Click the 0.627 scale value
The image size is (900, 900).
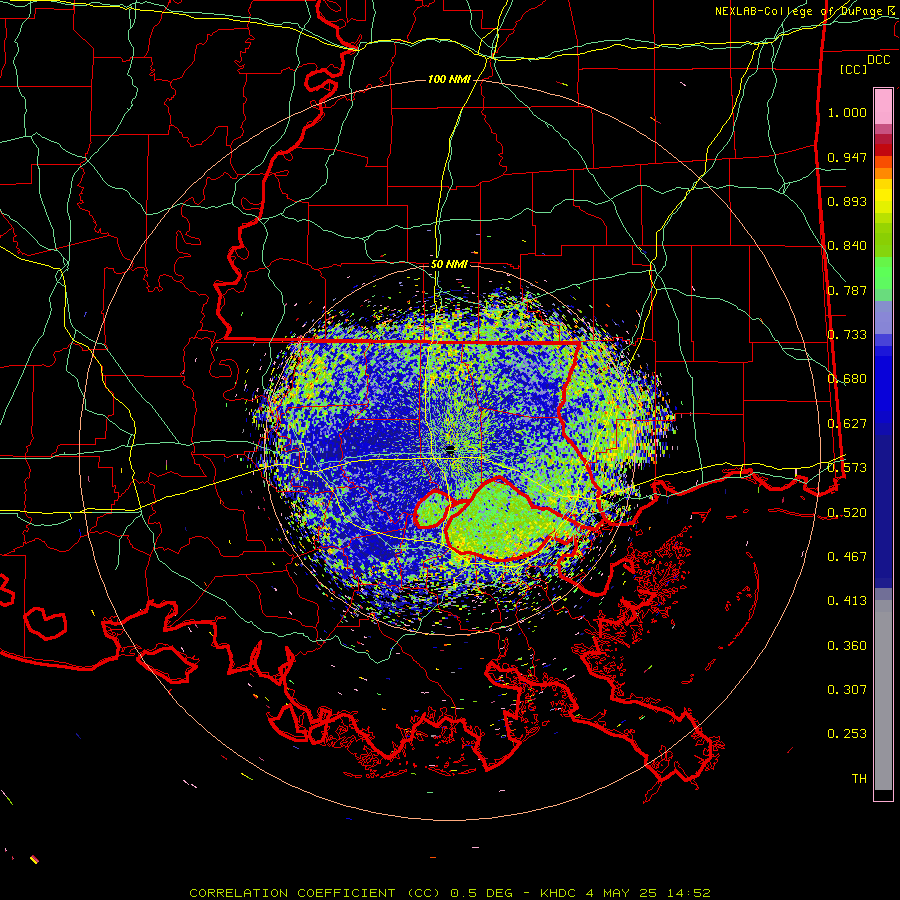pyautogui.click(x=847, y=424)
